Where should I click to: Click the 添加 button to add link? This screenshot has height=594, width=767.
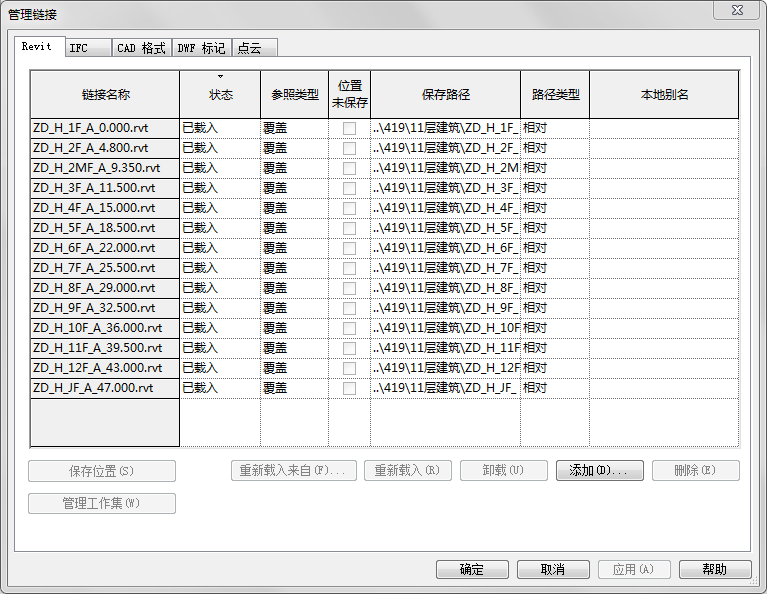click(x=600, y=471)
